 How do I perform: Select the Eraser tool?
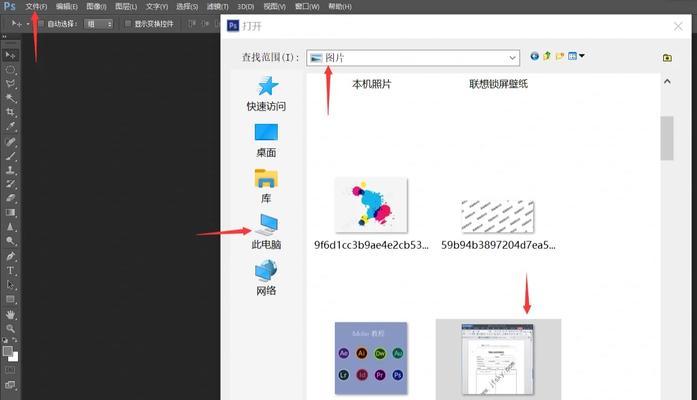[10, 199]
